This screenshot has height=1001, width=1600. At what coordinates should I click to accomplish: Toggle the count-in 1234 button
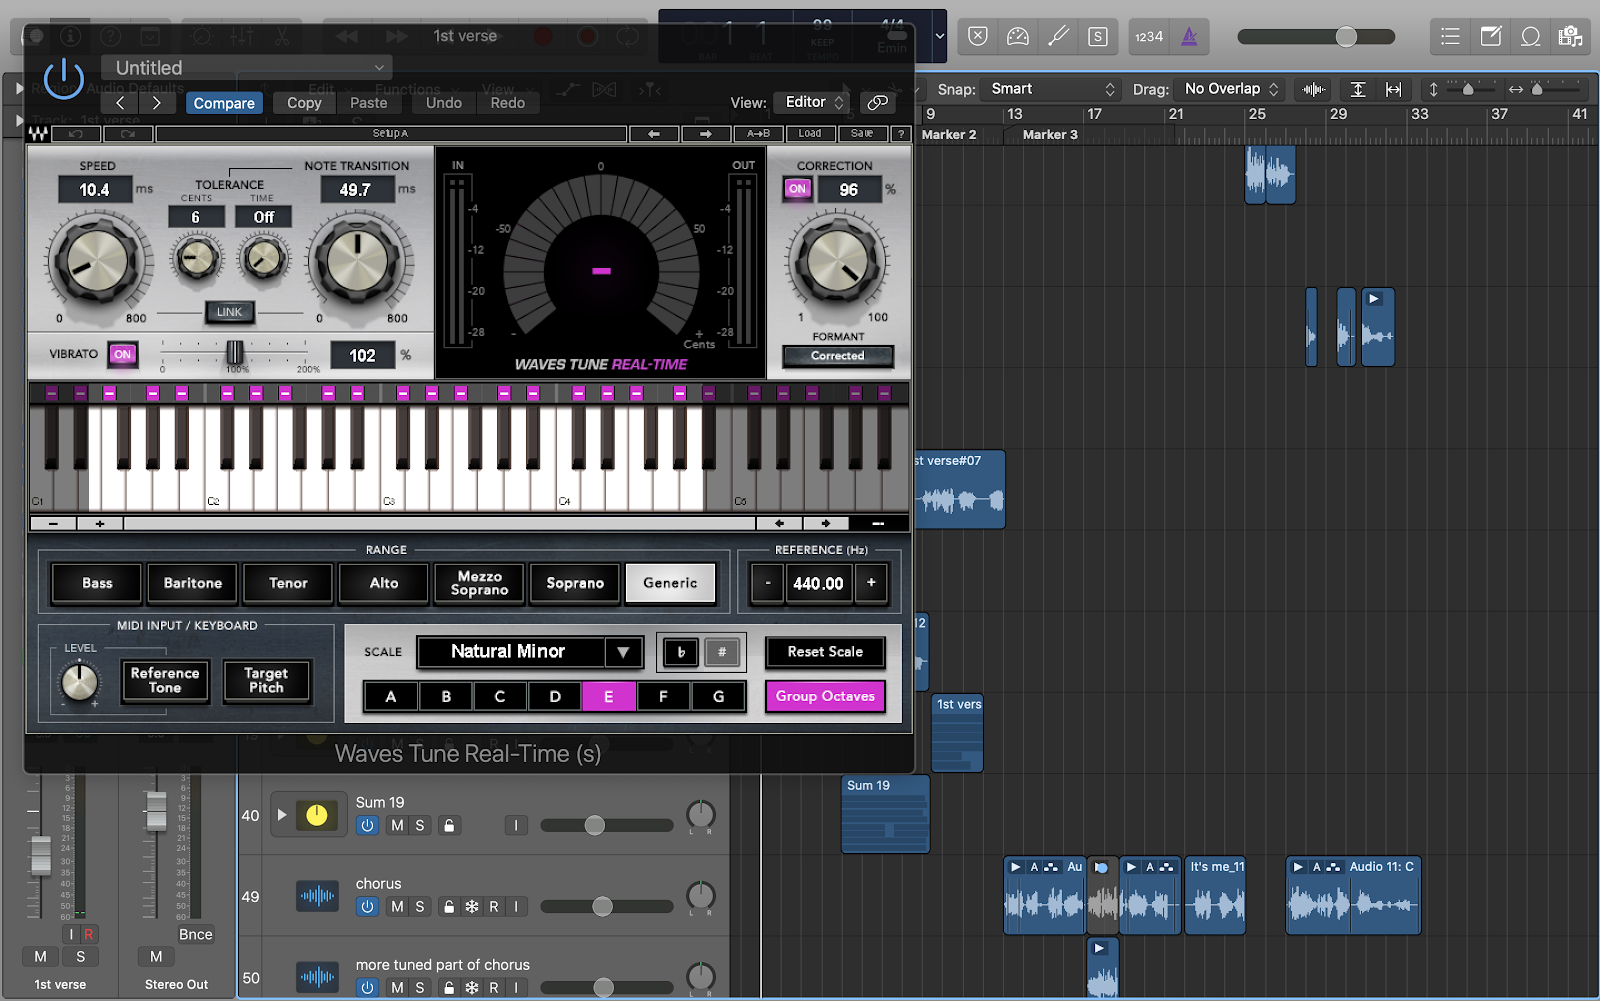point(1149,36)
